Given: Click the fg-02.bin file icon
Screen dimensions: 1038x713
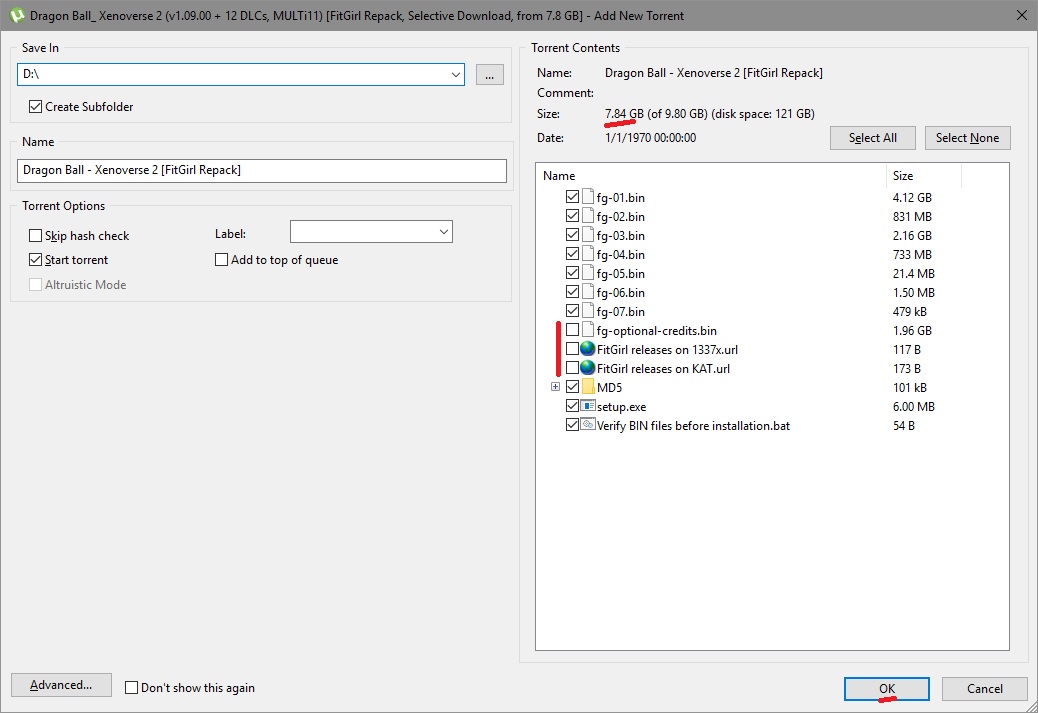Looking at the screenshot, I should [588, 216].
